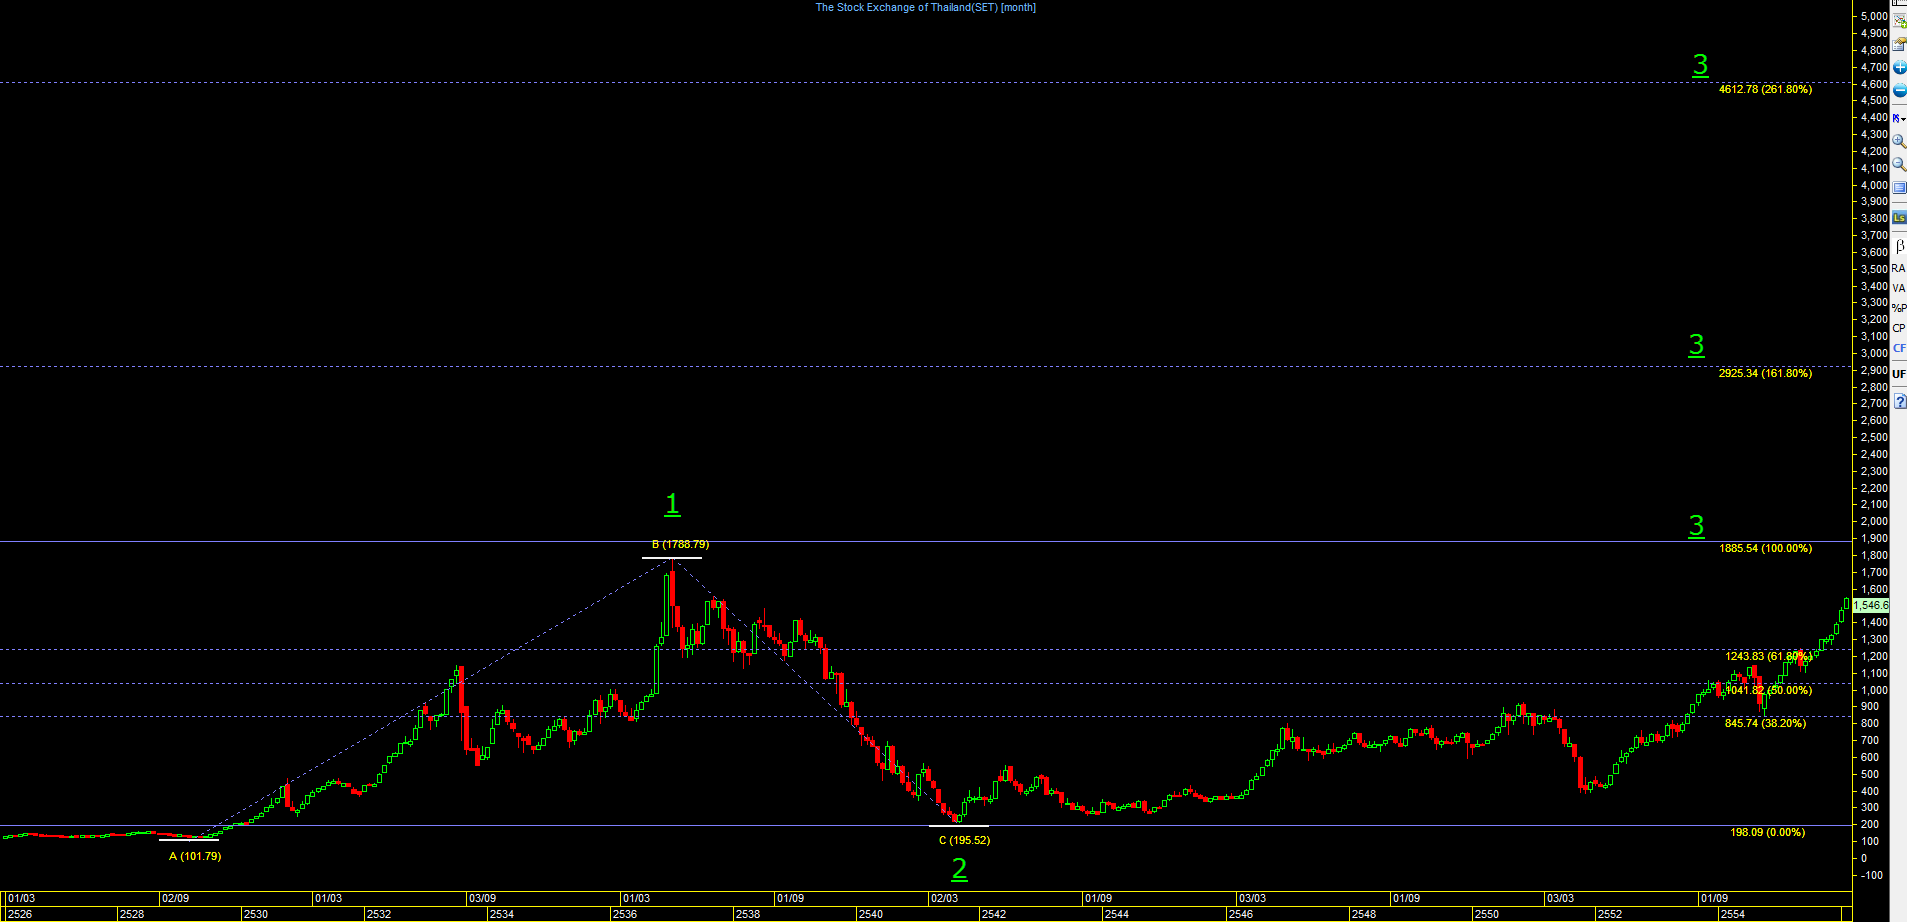Screen dimensions: 1907x922
Task: Click the UF toolbar button
Action: click(1899, 374)
